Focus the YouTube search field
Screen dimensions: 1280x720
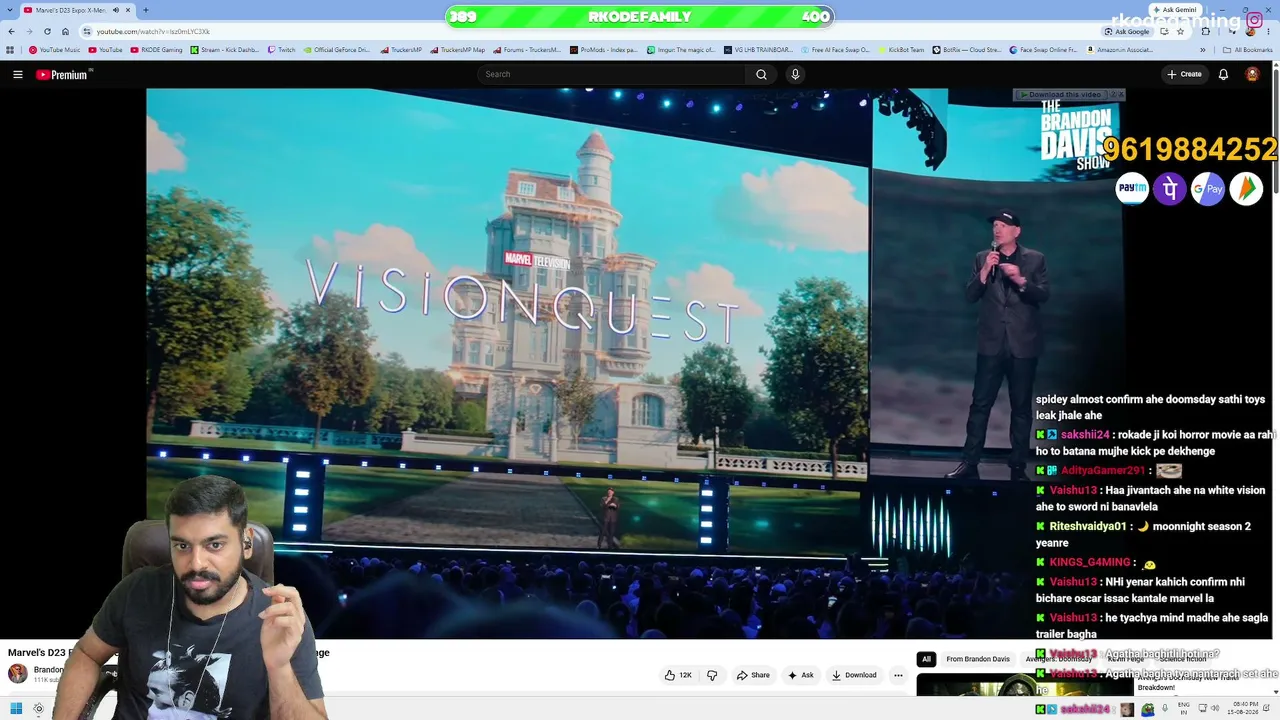[x=611, y=74]
